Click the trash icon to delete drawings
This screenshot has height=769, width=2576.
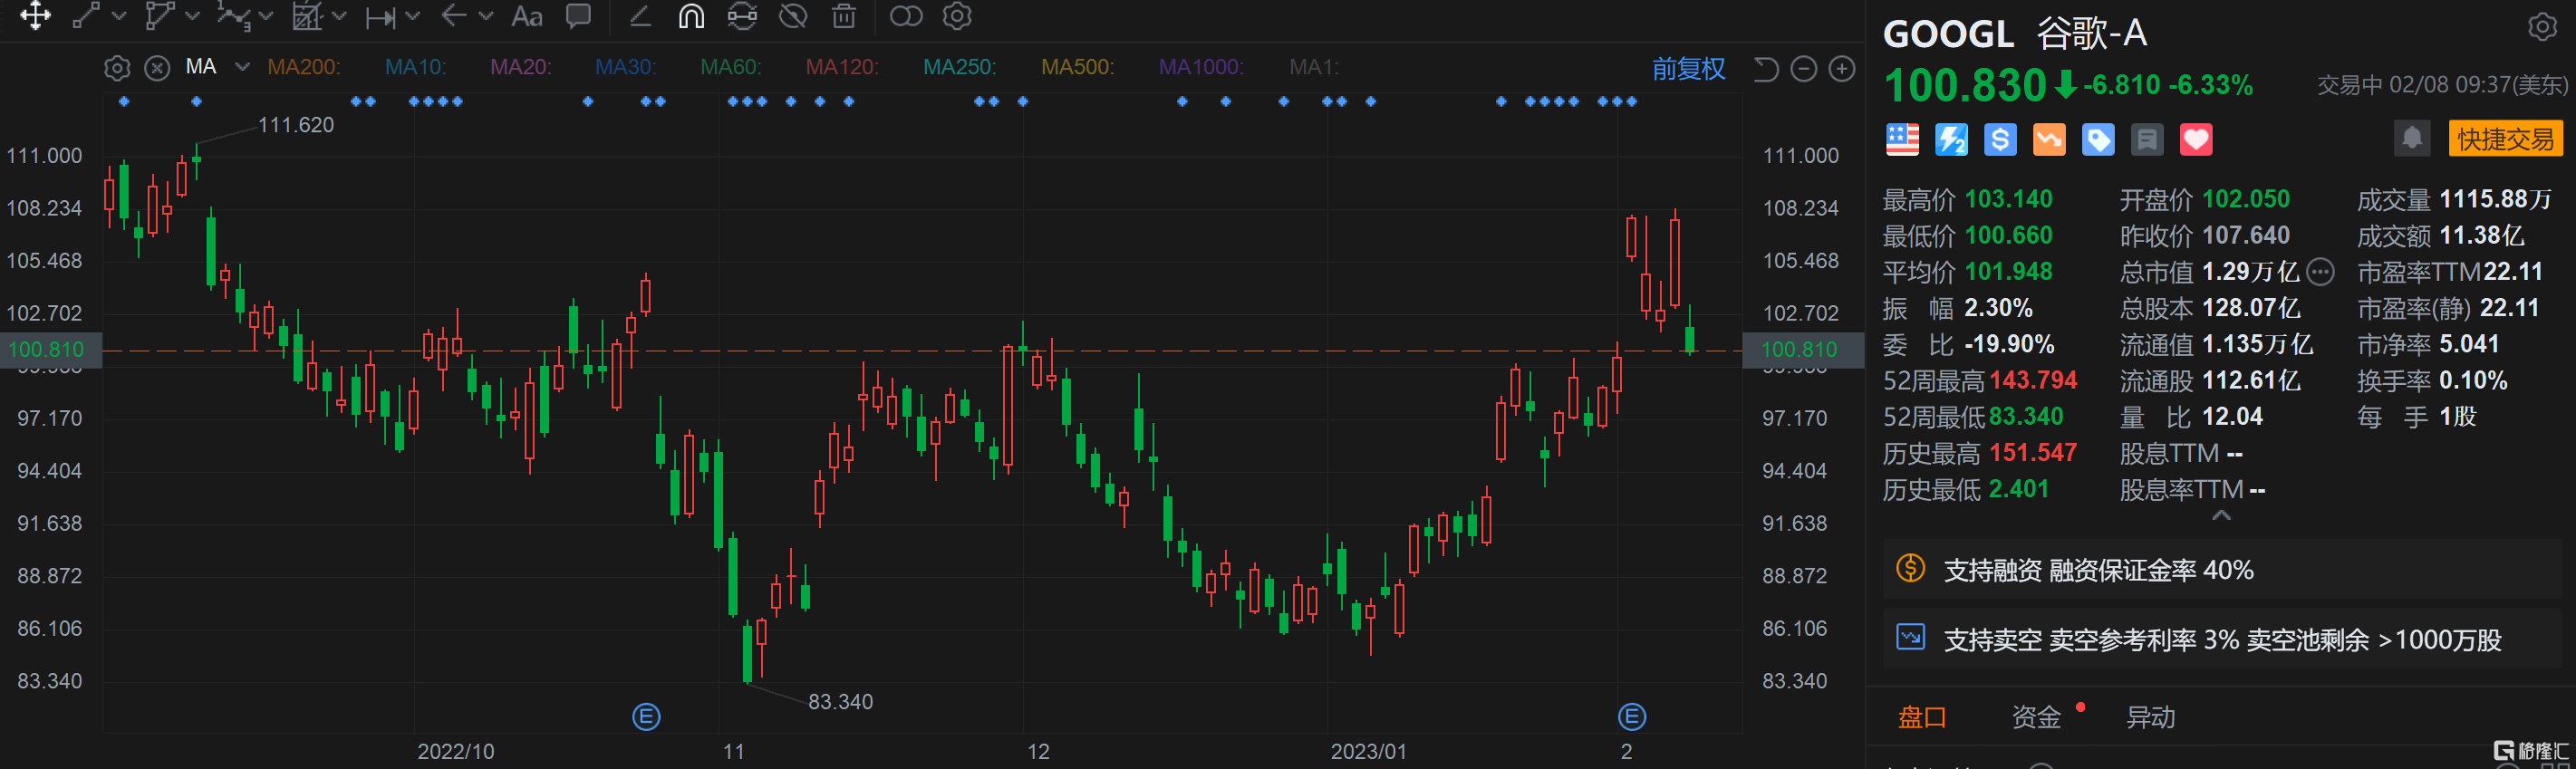[844, 17]
